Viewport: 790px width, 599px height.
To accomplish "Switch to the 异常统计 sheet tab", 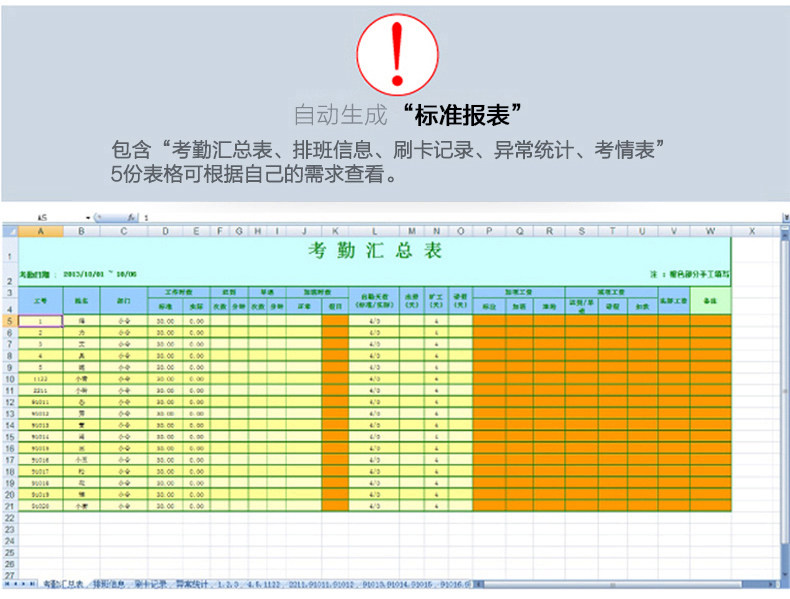I will point(191,584).
